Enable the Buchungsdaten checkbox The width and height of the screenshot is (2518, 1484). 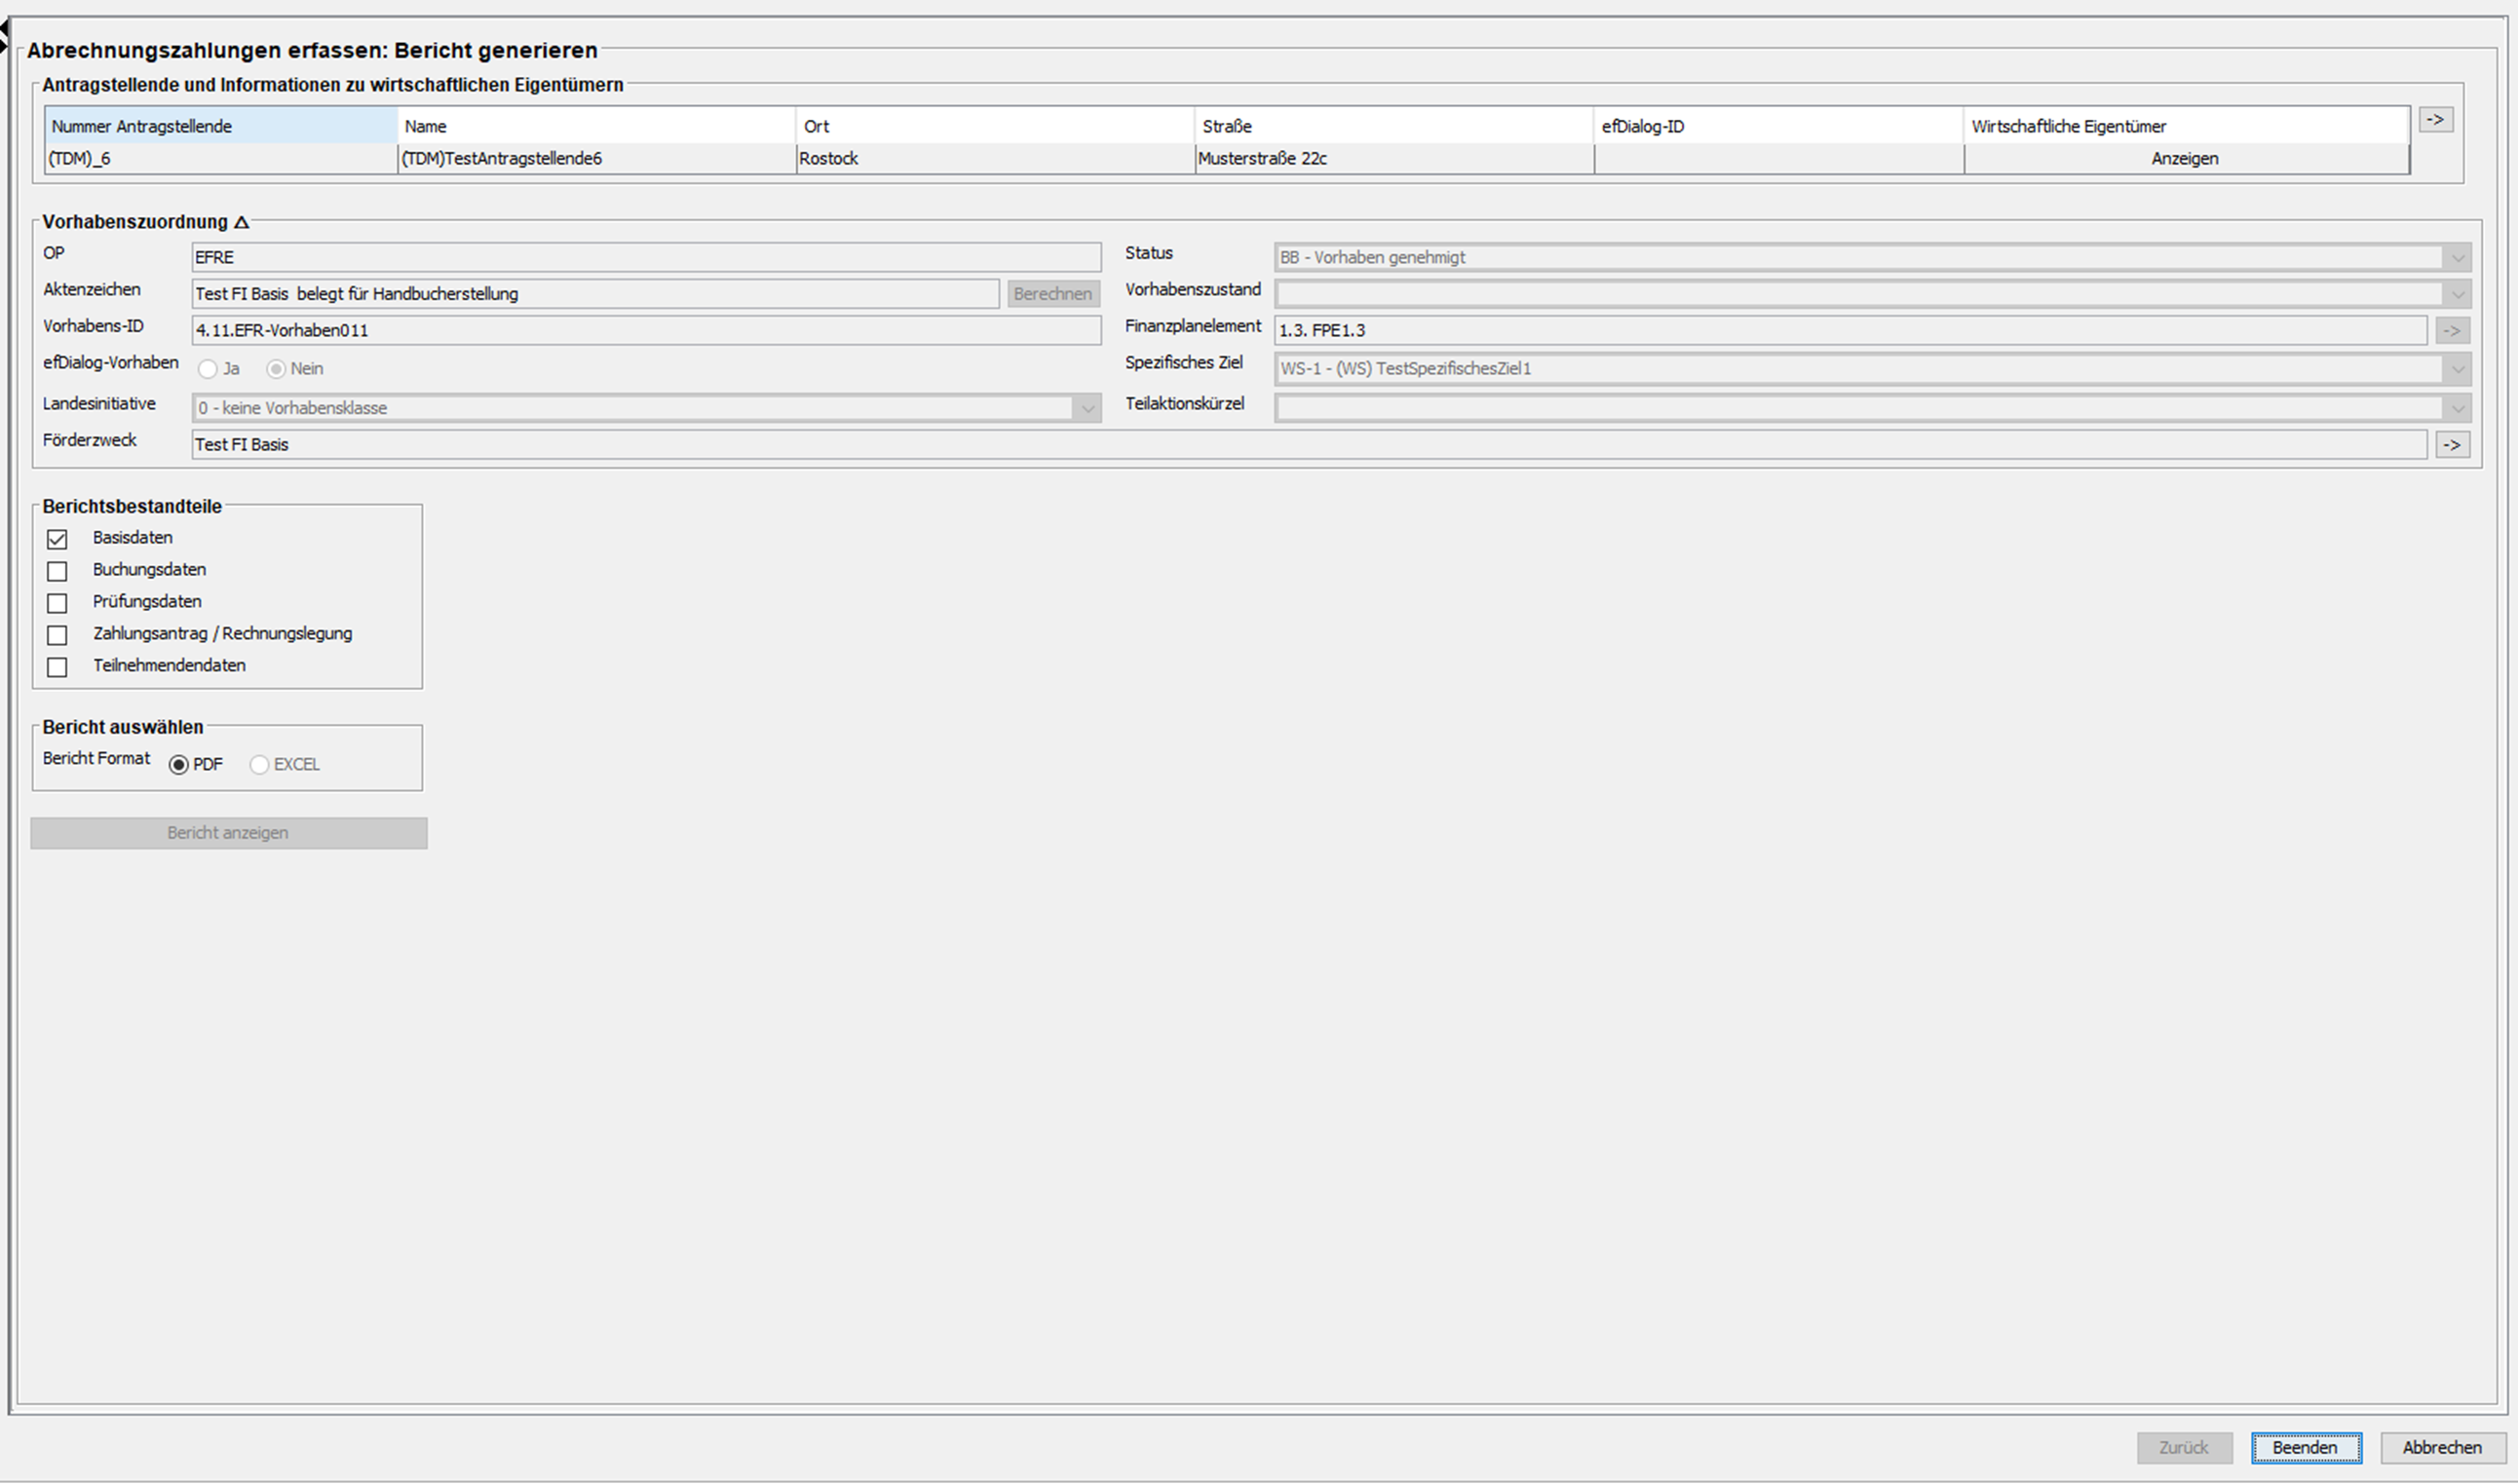[x=57, y=571]
